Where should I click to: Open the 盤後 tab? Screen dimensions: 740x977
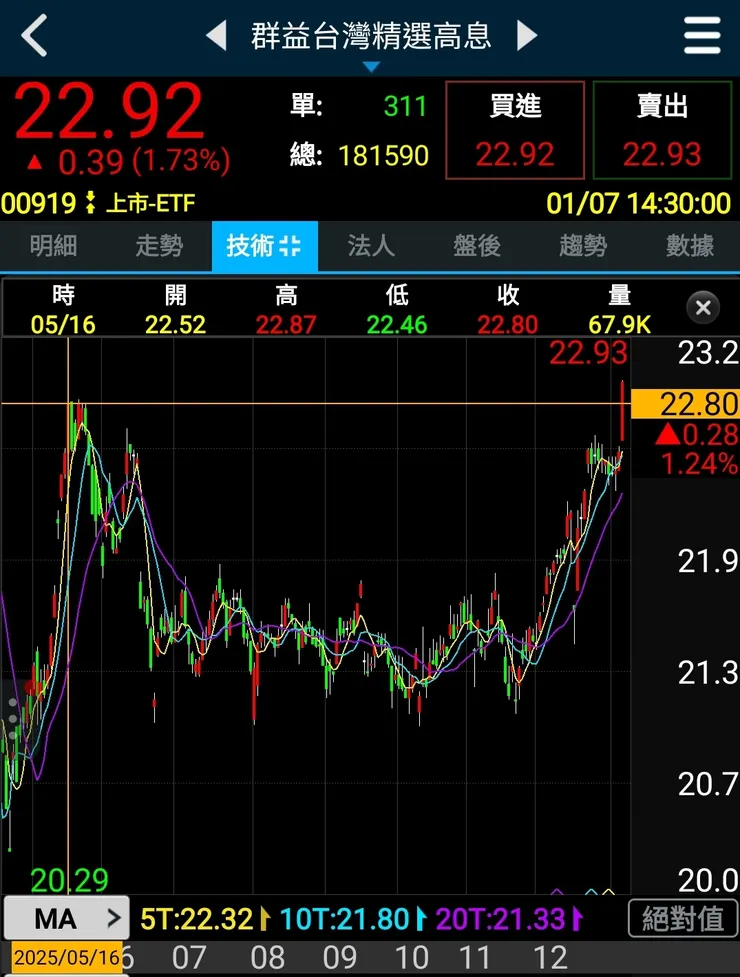pos(477,246)
